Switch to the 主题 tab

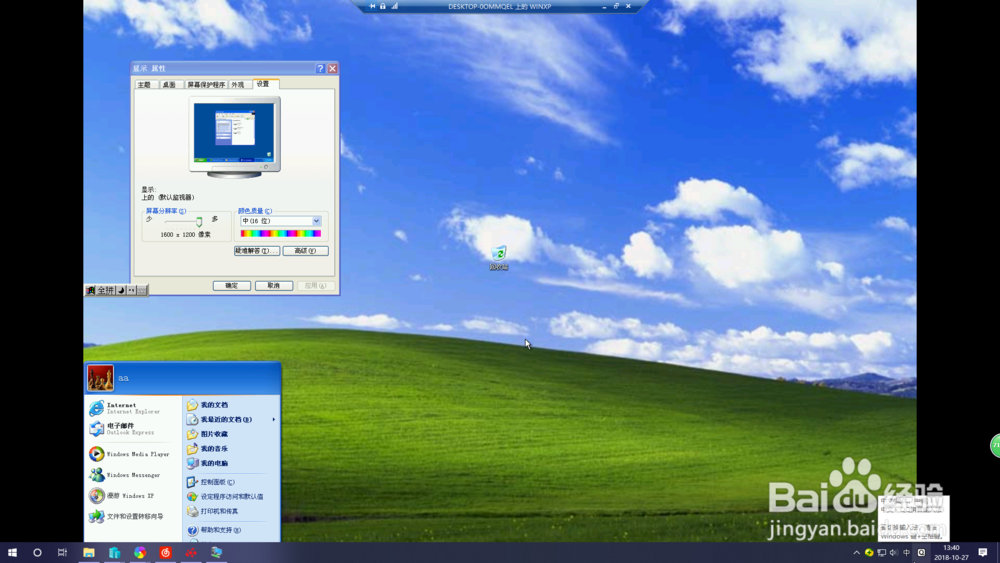(145, 85)
